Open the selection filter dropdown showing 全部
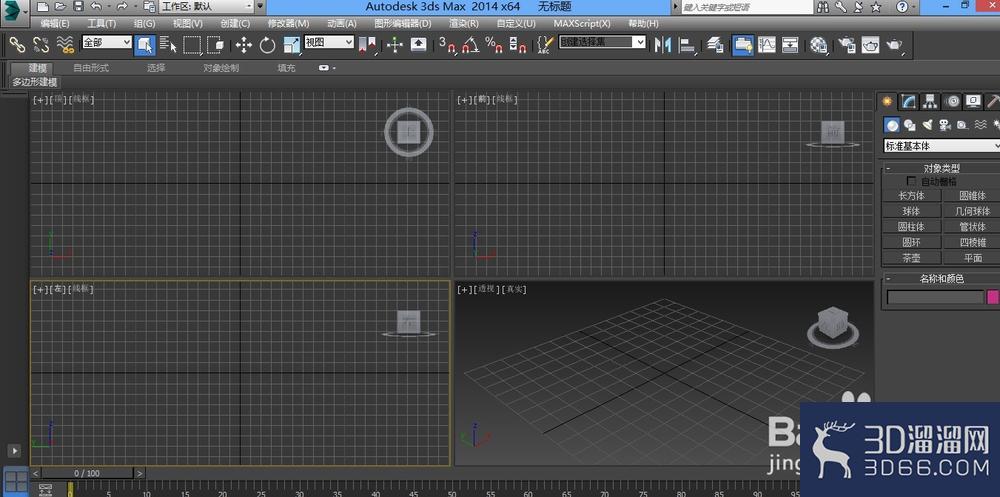The height and width of the screenshot is (497, 1000). tap(107, 43)
